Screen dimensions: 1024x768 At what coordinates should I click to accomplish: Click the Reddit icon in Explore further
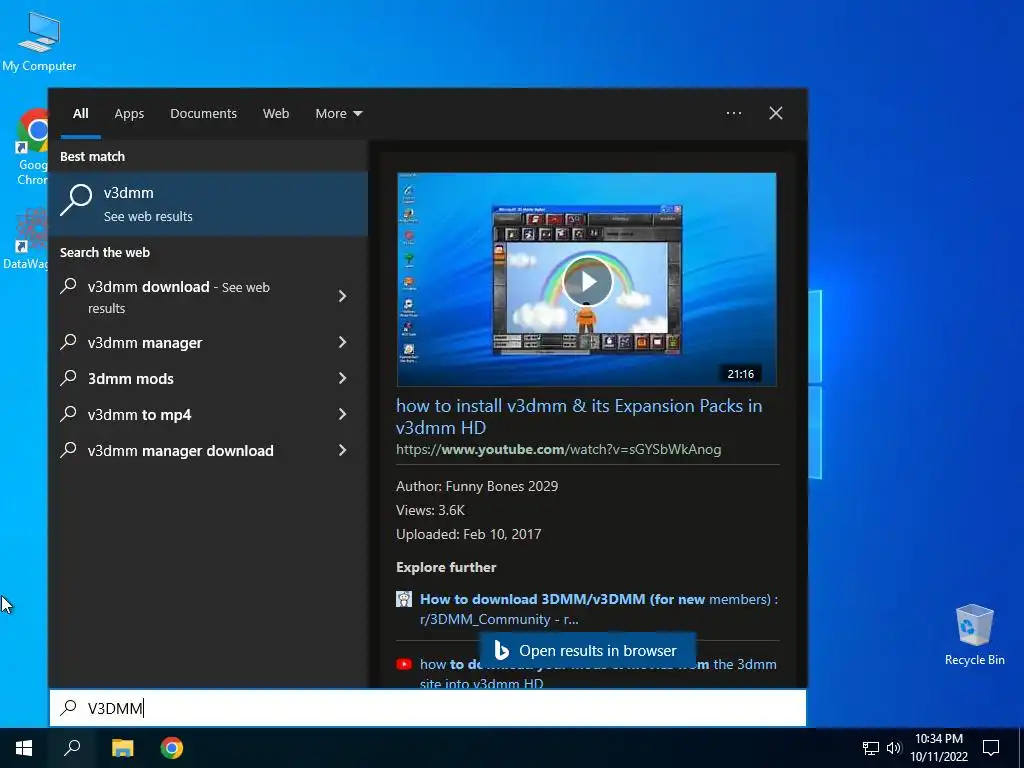(404, 599)
